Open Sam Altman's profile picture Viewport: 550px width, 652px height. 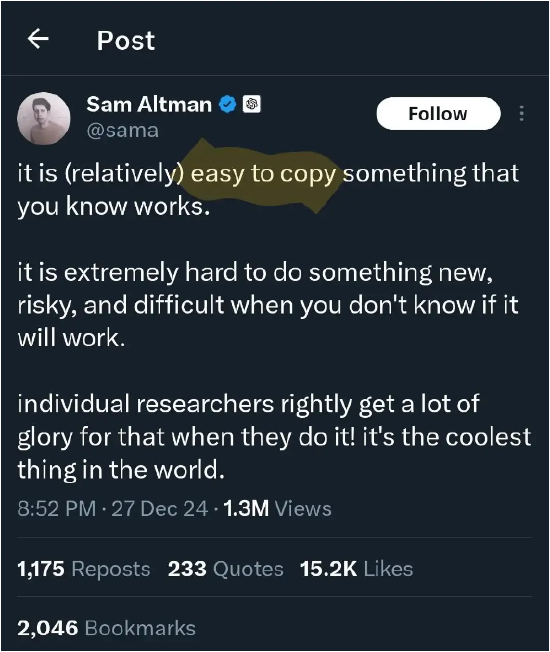pos(44,119)
